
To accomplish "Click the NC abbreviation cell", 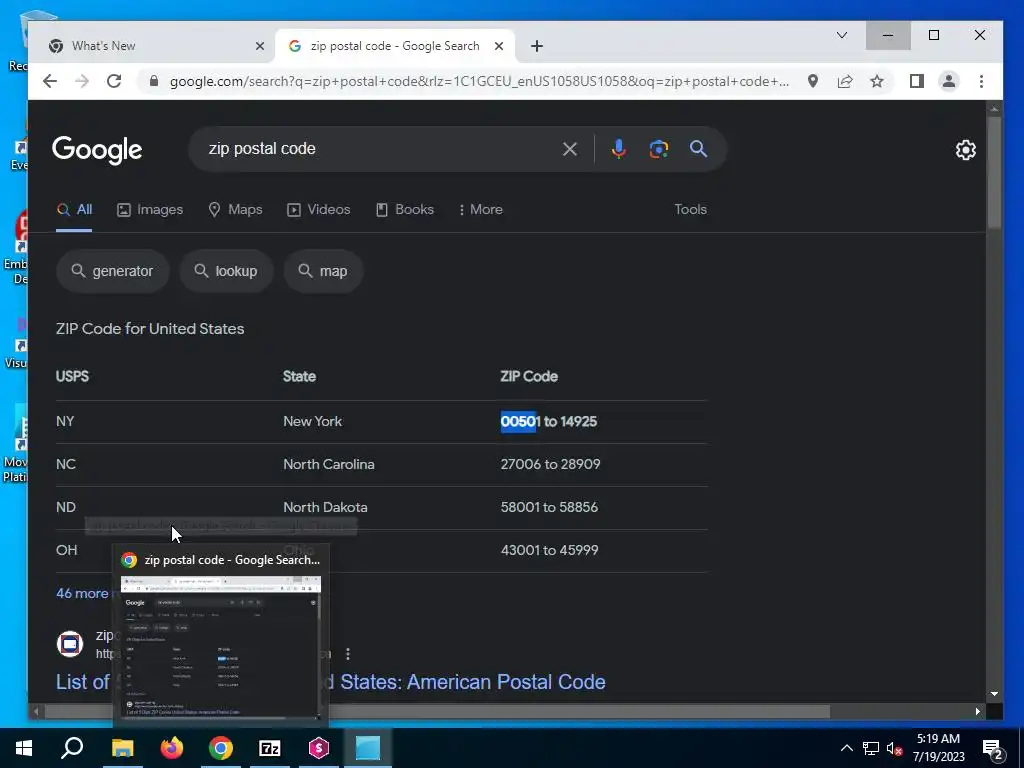I will click(x=66, y=464).
